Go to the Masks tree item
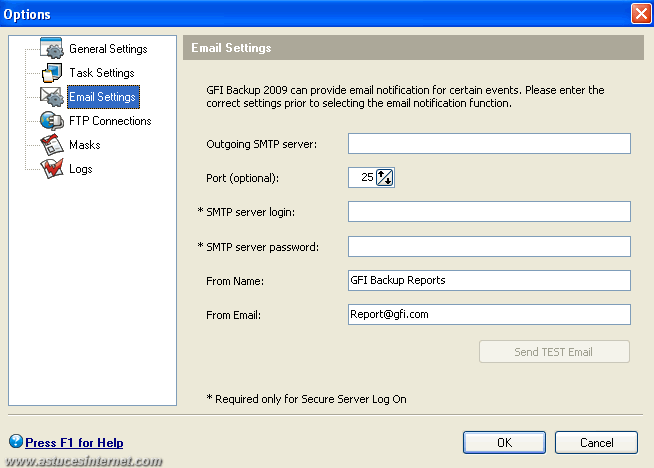 pos(85,145)
